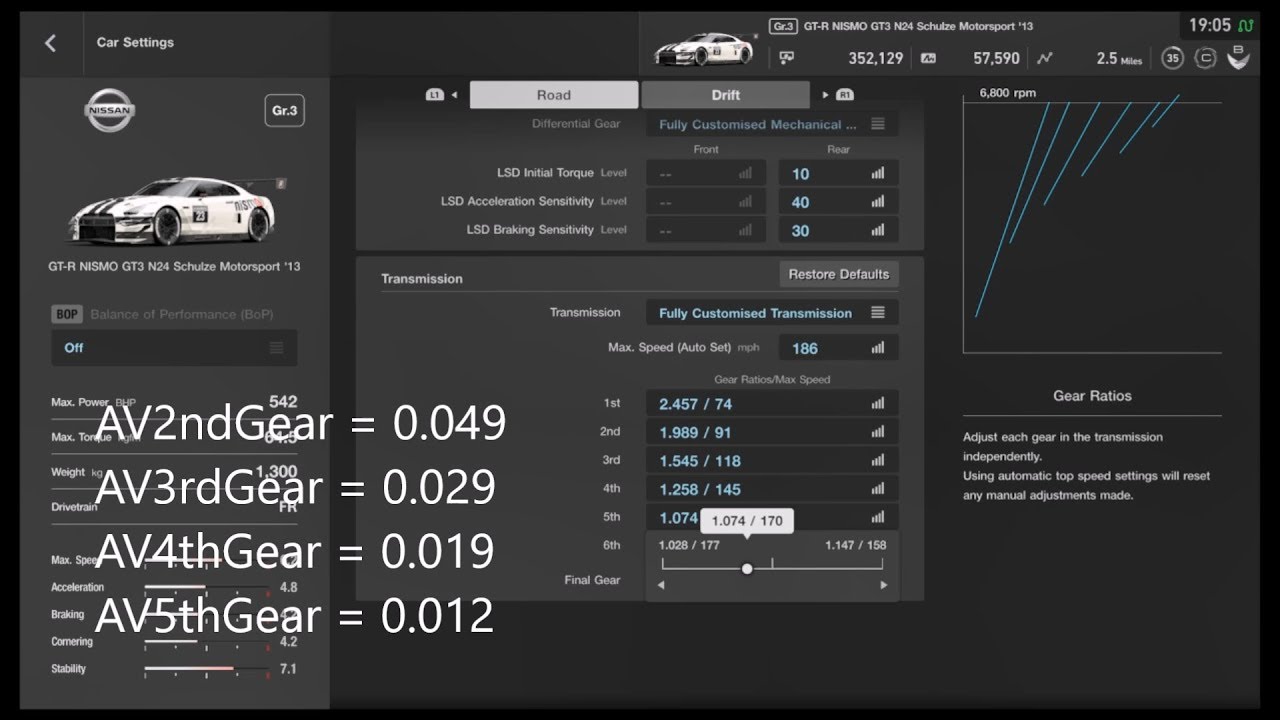
Task: Click the distance graph icon beside 2.5 Miles
Action: click(x=1045, y=58)
